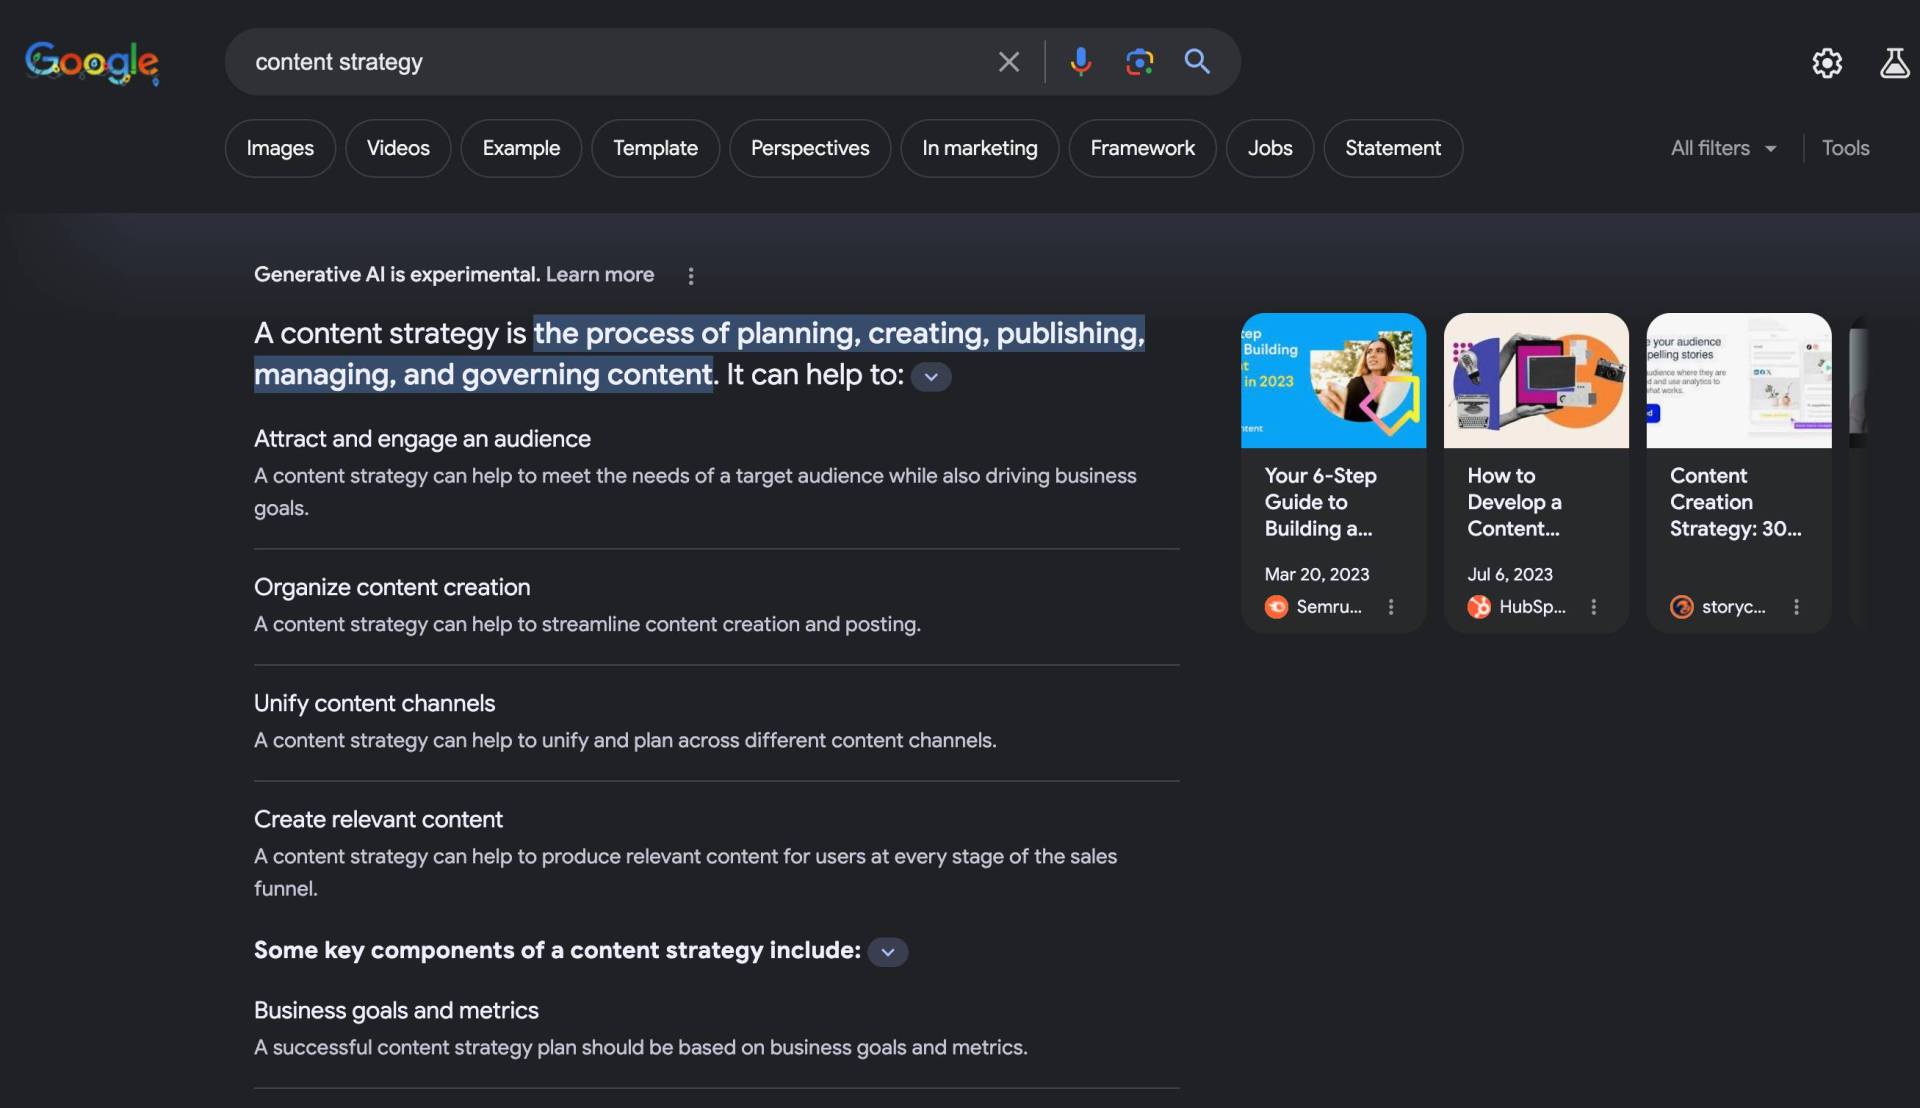Click the Google logo

[91, 62]
